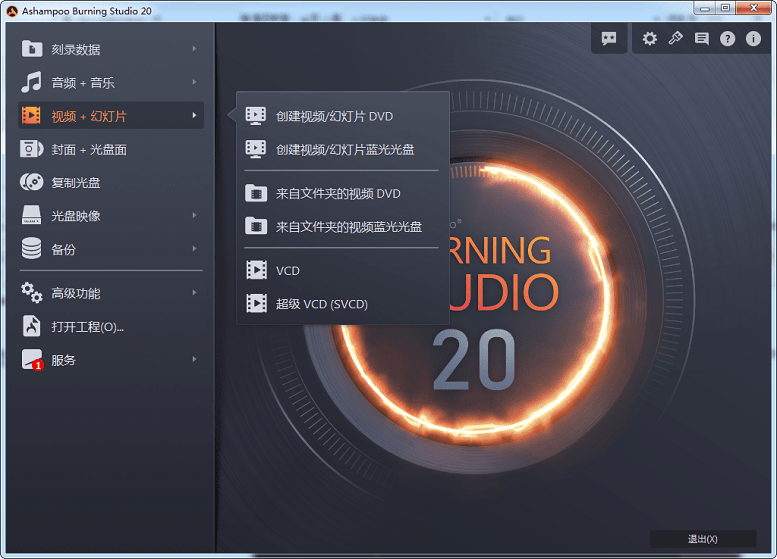The height and width of the screenshot is (559, 777).
Task: Collapse the 视频 + 幻灯片 submenu arrow
Action: [x=194, y=115]
